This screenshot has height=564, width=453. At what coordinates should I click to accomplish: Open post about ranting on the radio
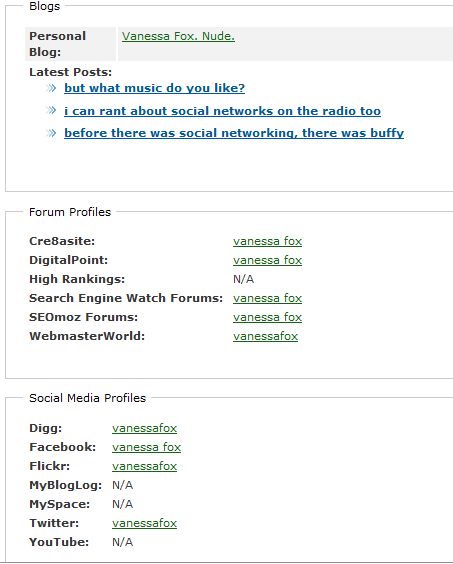222,111
